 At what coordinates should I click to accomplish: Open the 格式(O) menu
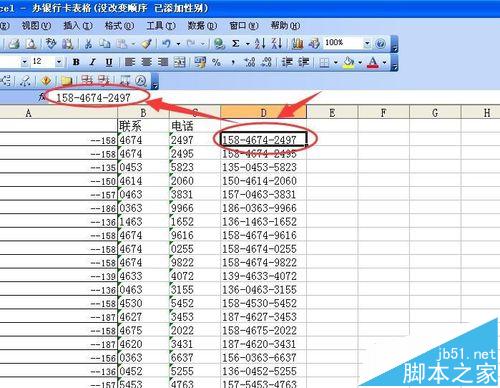[x=119, y=25]
